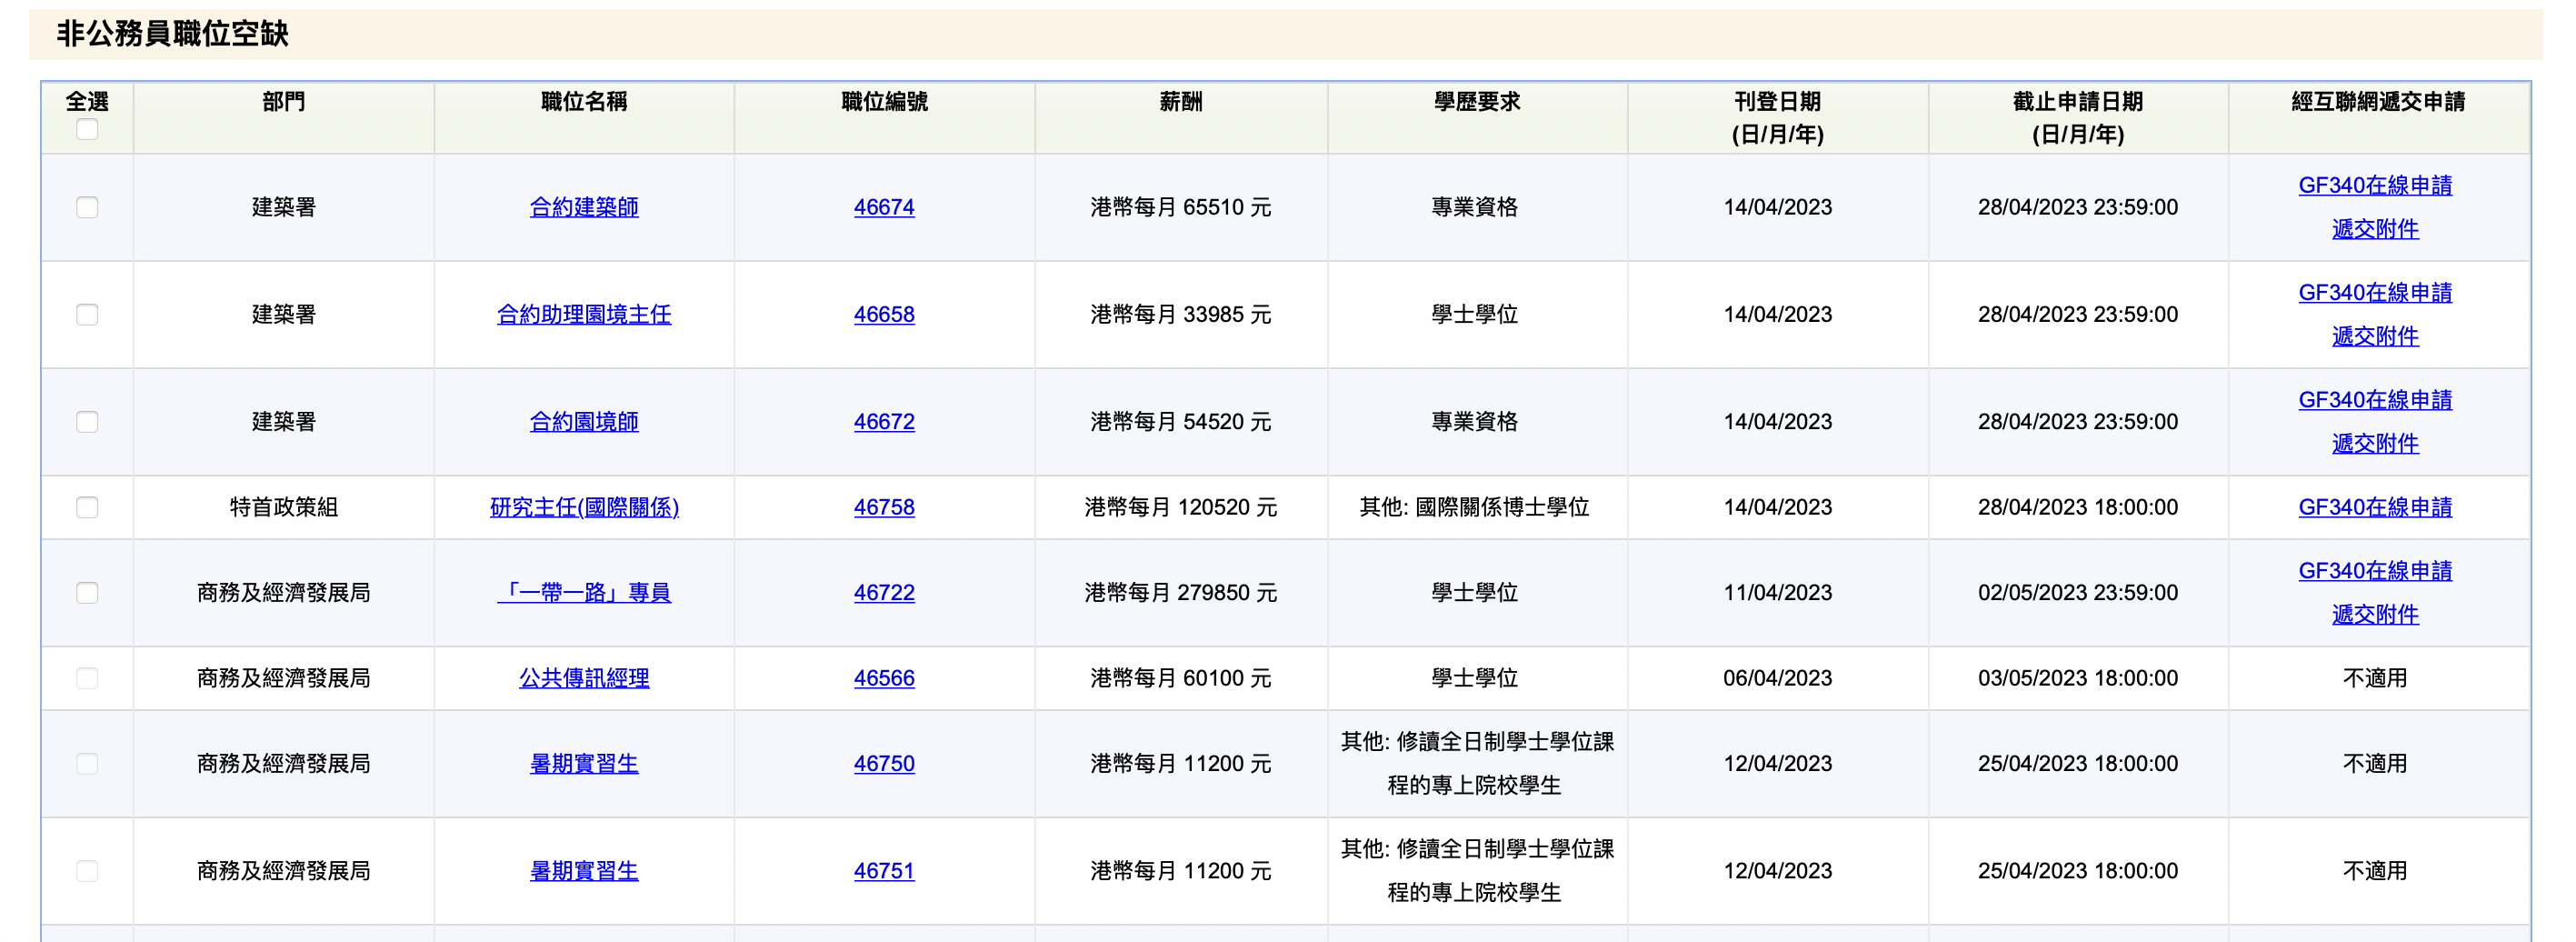The width and height of the screenshot is (2576, 942).
Task: Click posting date 06/04/2023
Action: click(1777, 678)
